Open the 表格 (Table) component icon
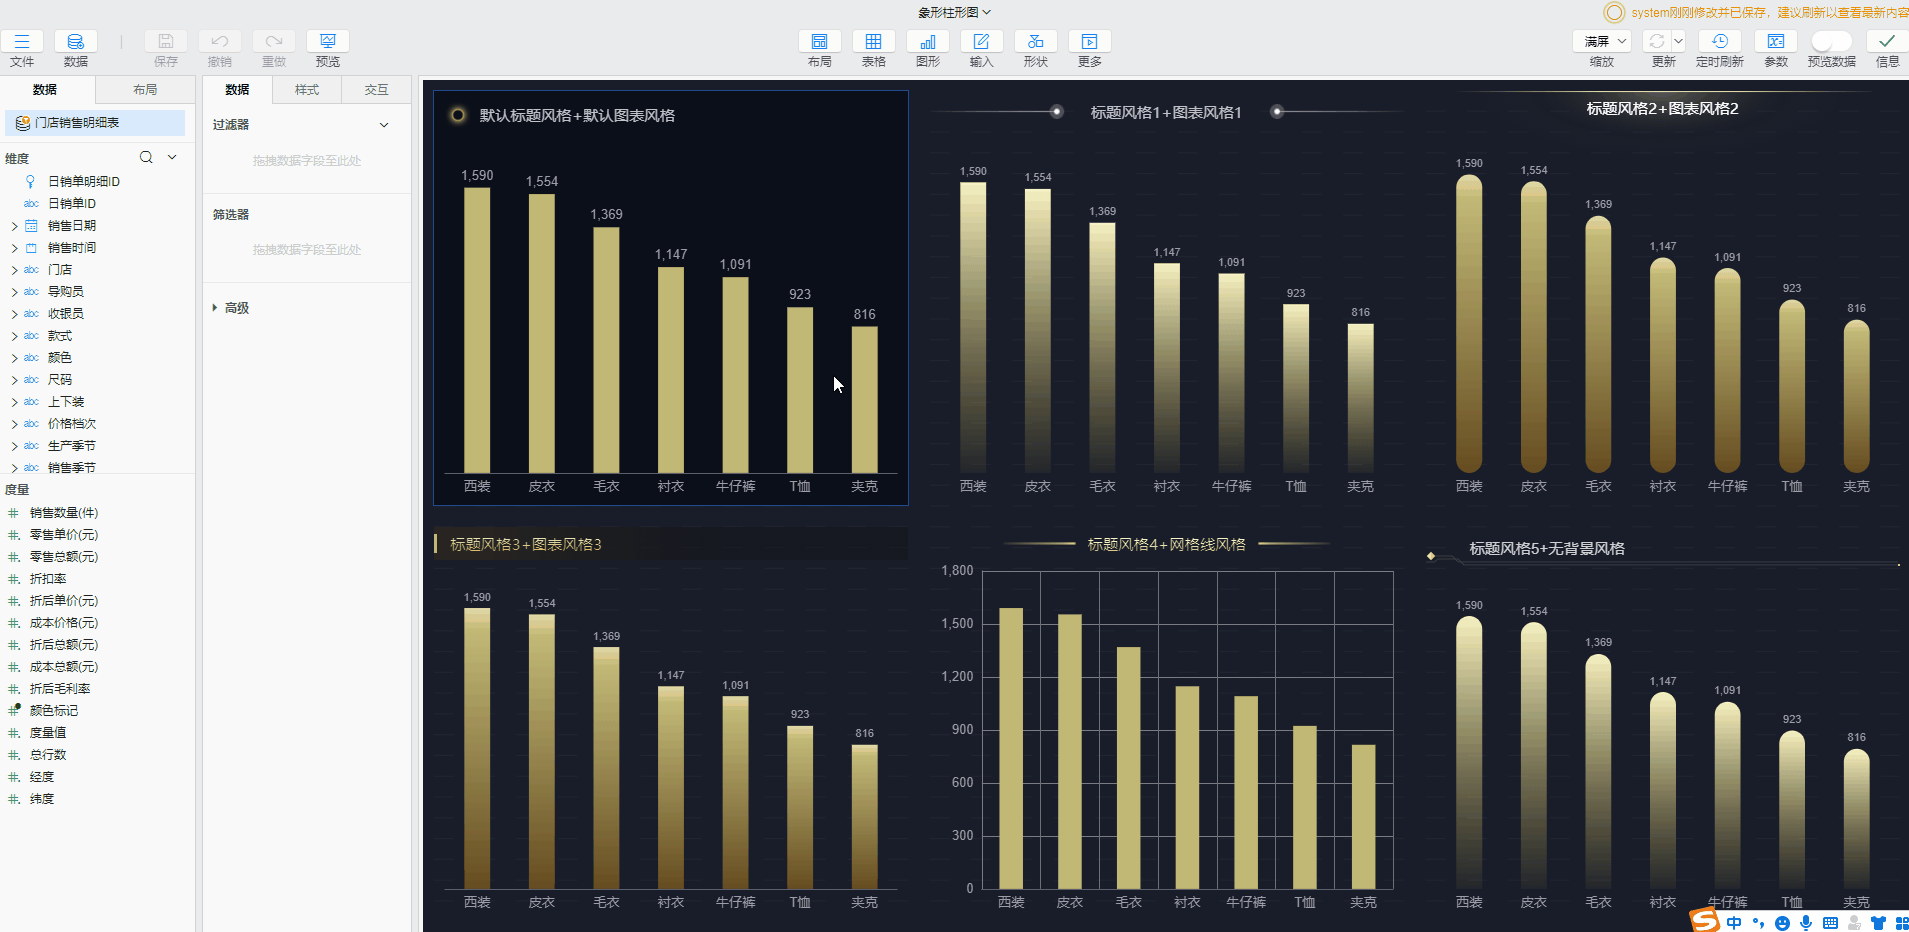 [x=873, y=42]
